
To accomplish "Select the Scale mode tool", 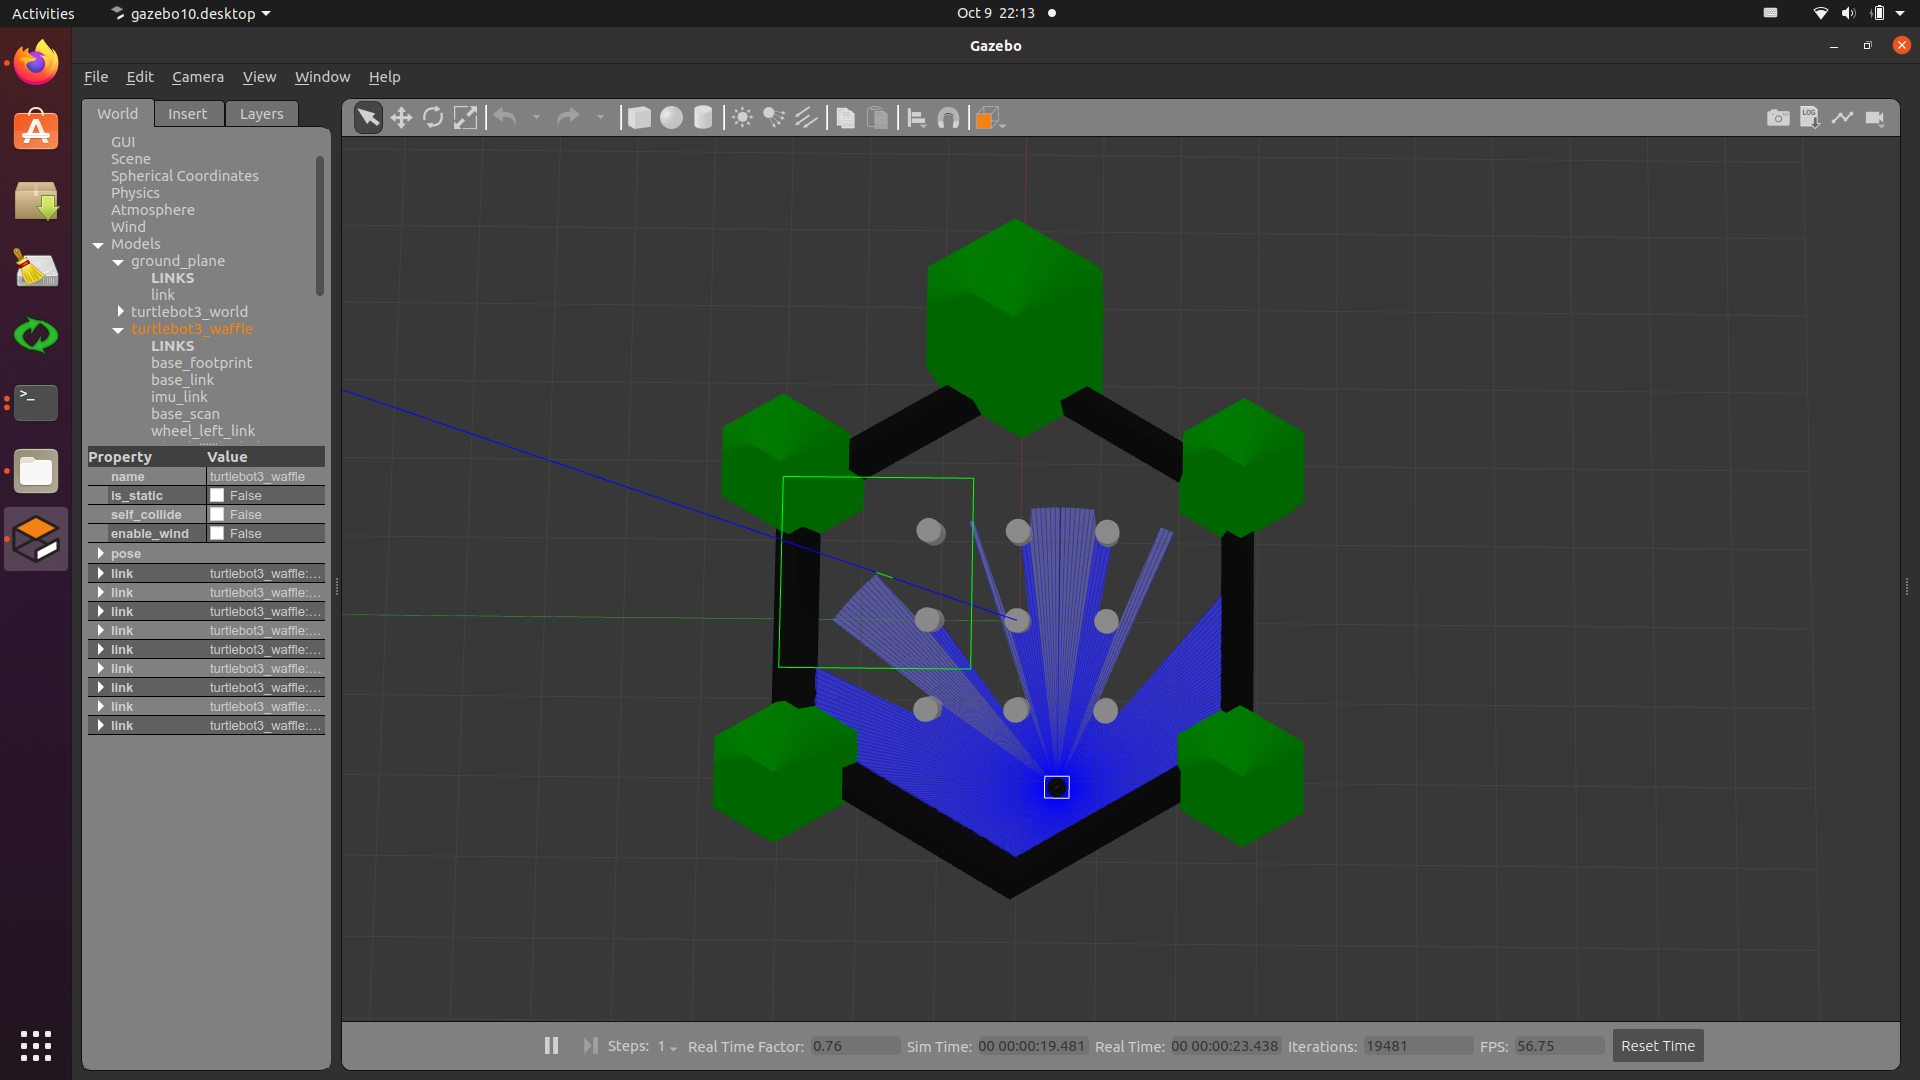I will click(x=465, y=117).
